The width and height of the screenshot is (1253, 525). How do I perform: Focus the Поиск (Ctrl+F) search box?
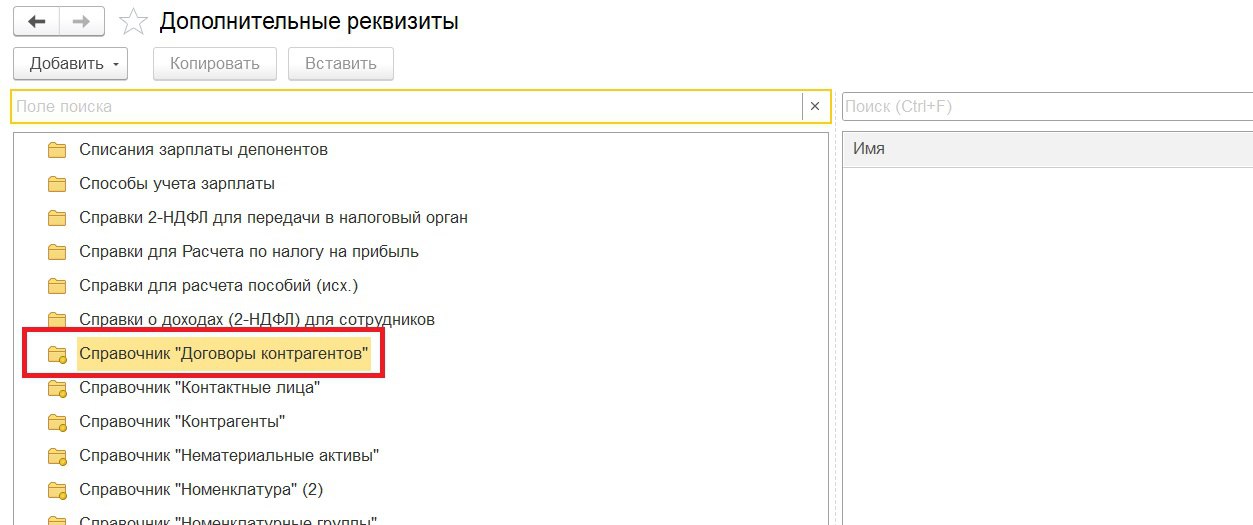(x=1045, y=106)
